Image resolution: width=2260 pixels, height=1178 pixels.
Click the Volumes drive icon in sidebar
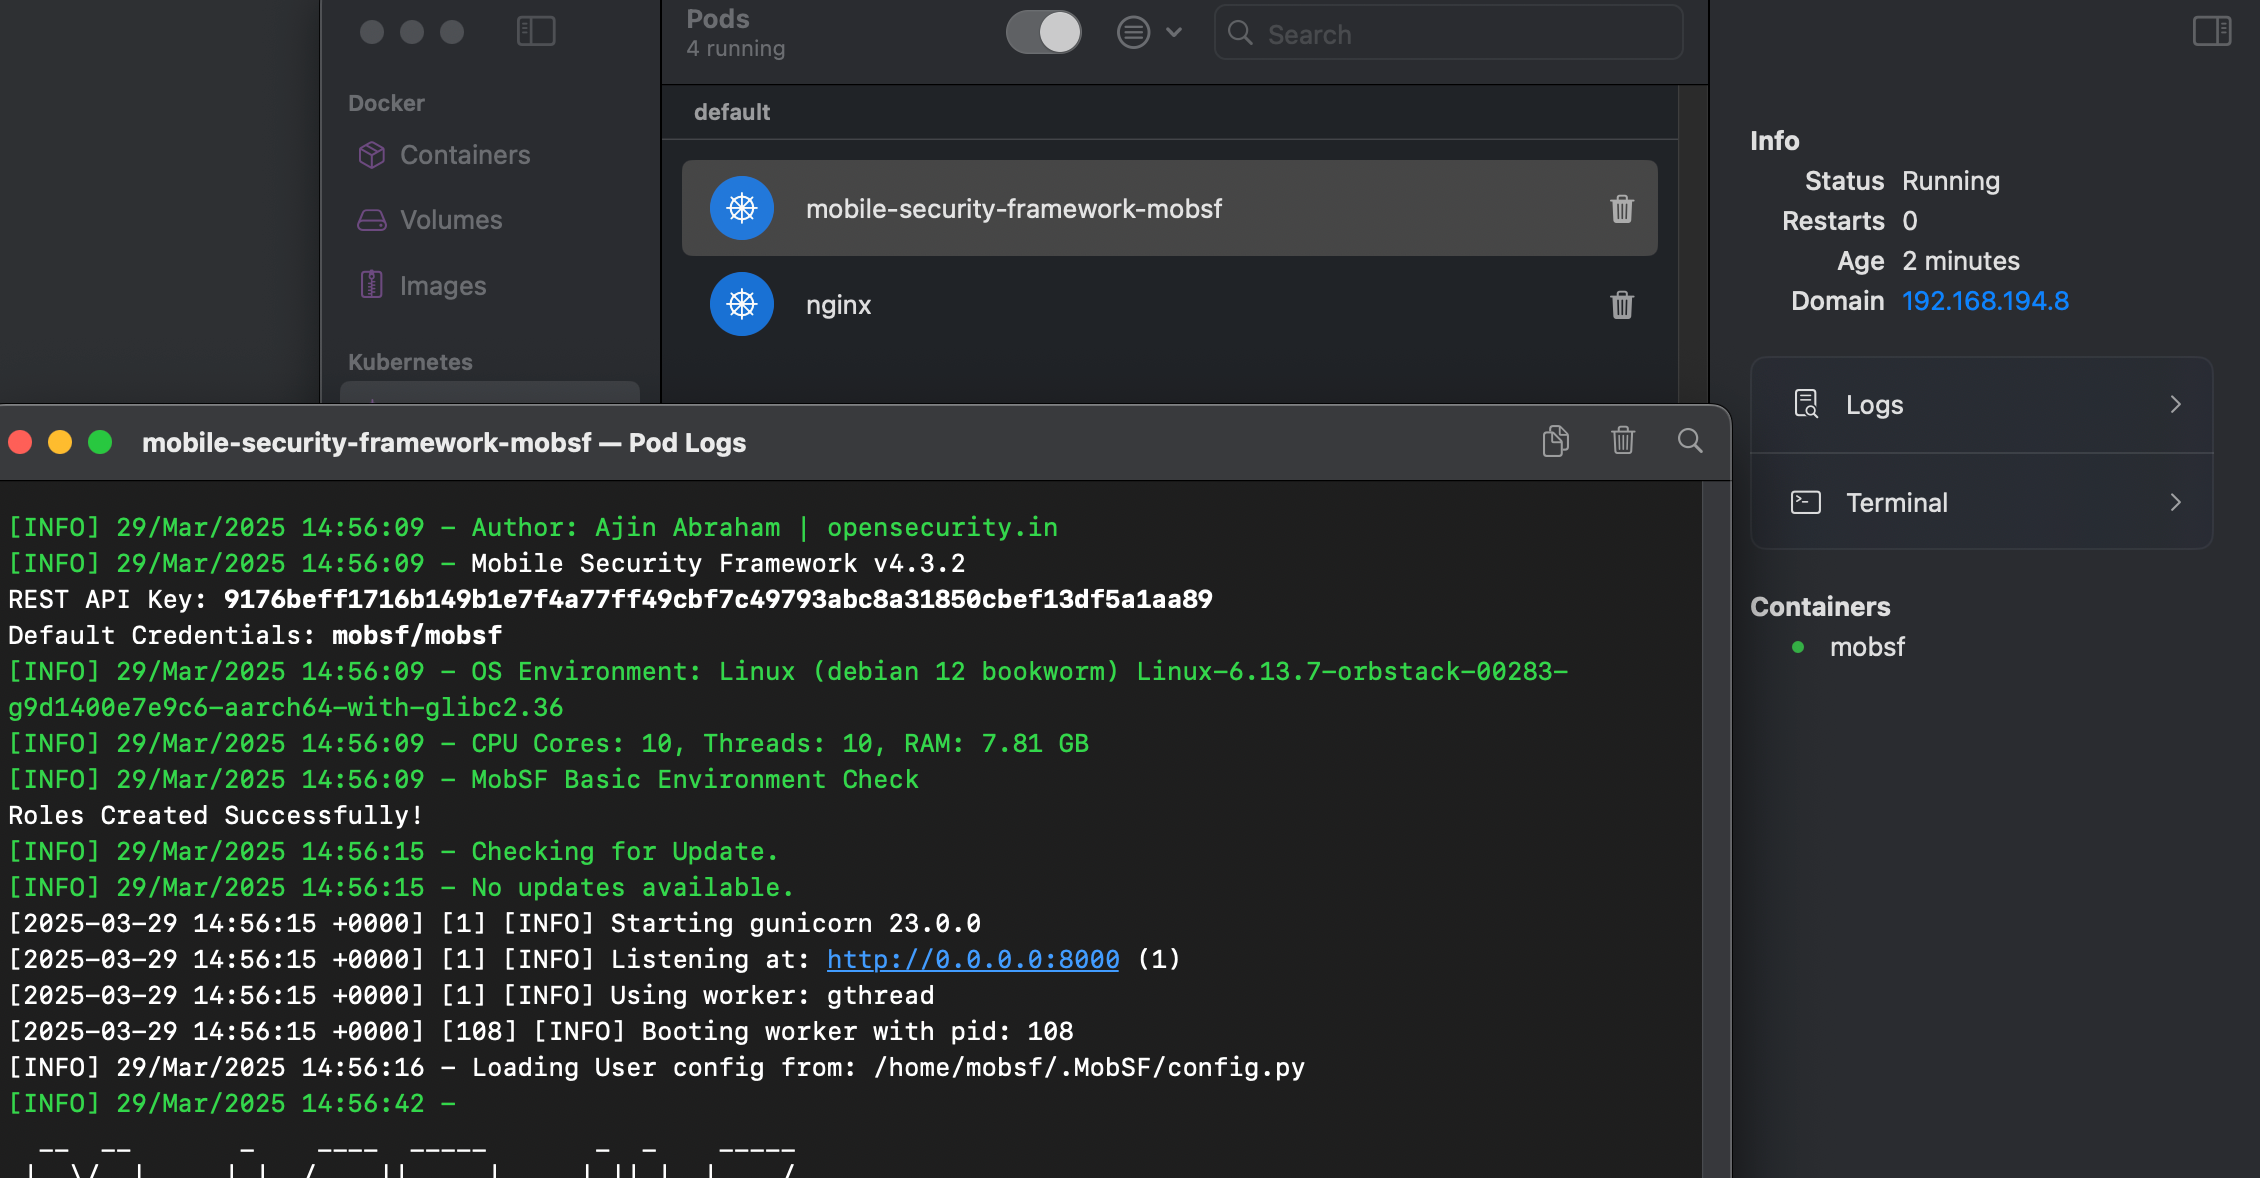(x=372, y=220)
